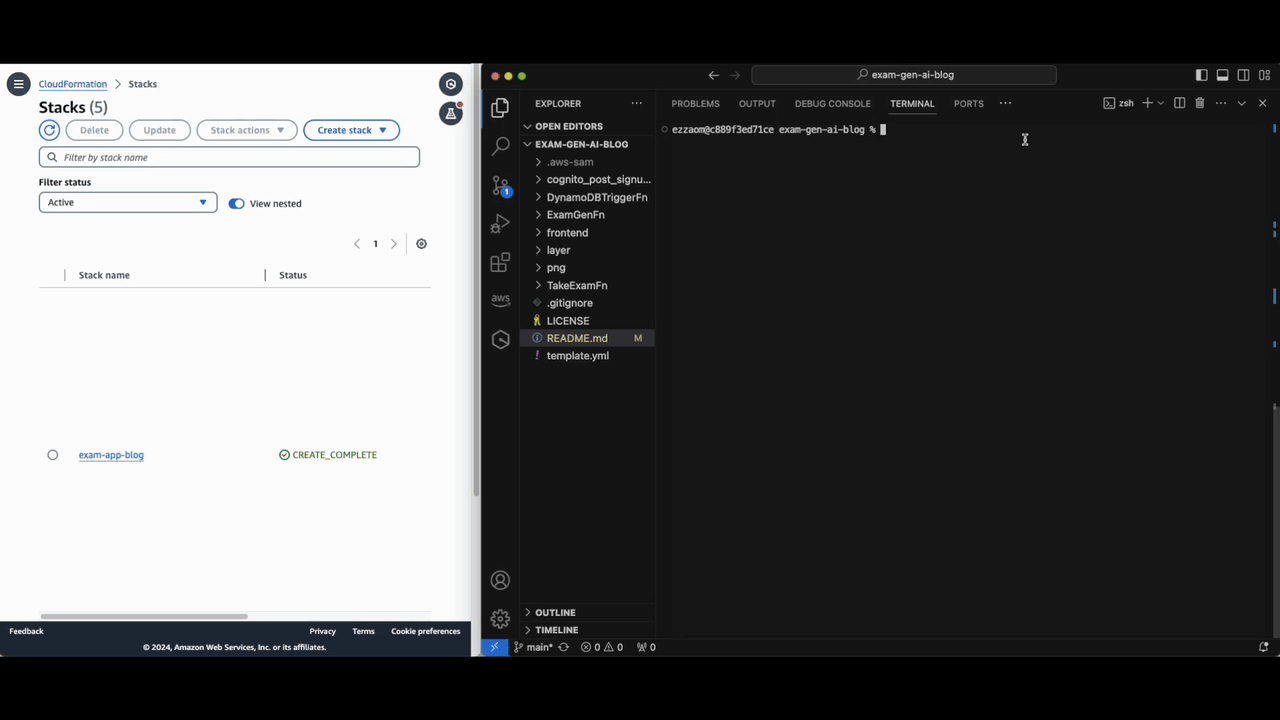Open the Manage gear in VS Code activity bar

(501, 619)
